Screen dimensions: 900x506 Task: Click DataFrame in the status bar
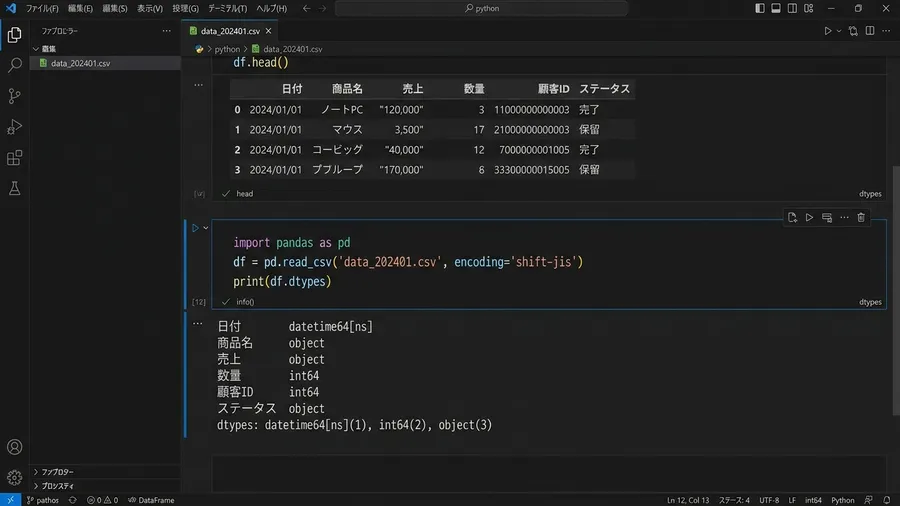coord(151,500)
